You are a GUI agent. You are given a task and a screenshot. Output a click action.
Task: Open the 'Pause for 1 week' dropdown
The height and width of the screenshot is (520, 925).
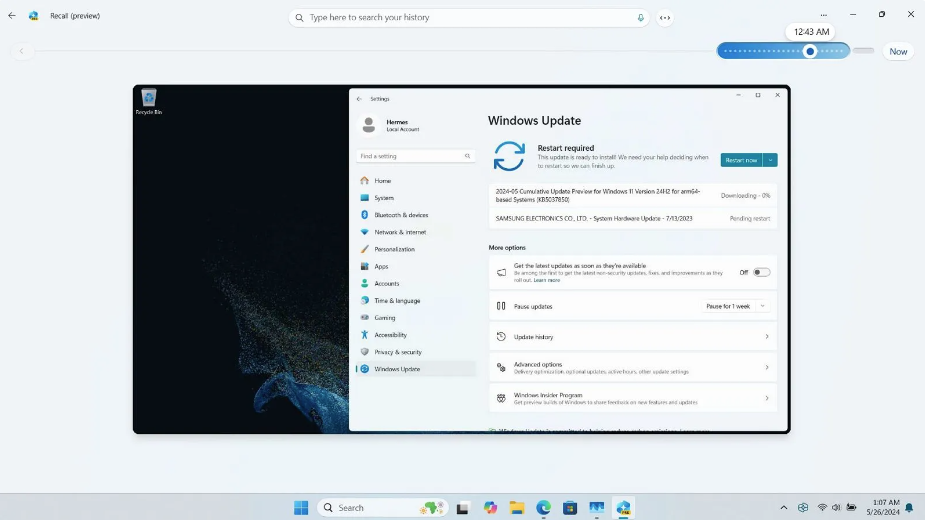(x=738, y=306)
